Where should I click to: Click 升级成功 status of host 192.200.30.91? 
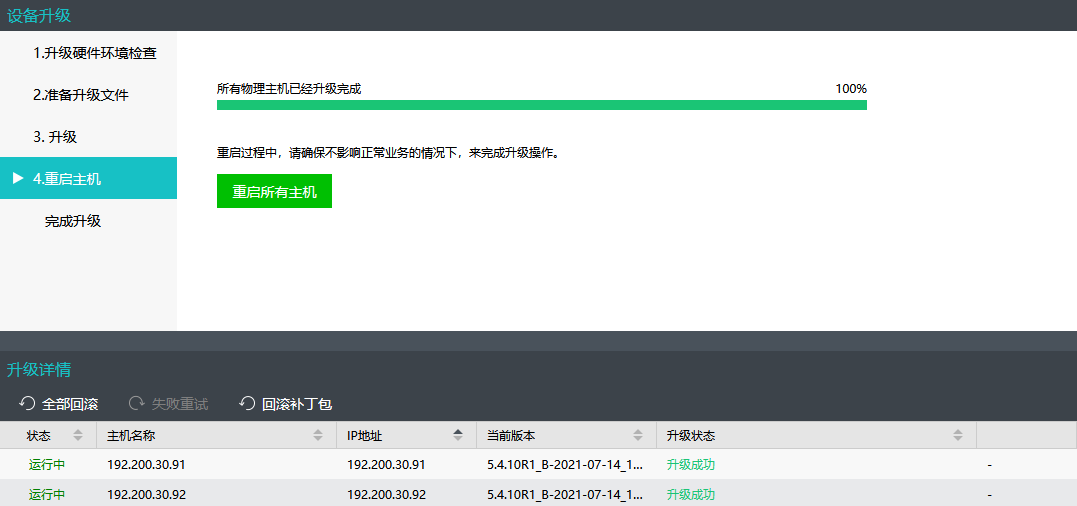(x=690, y=464)
